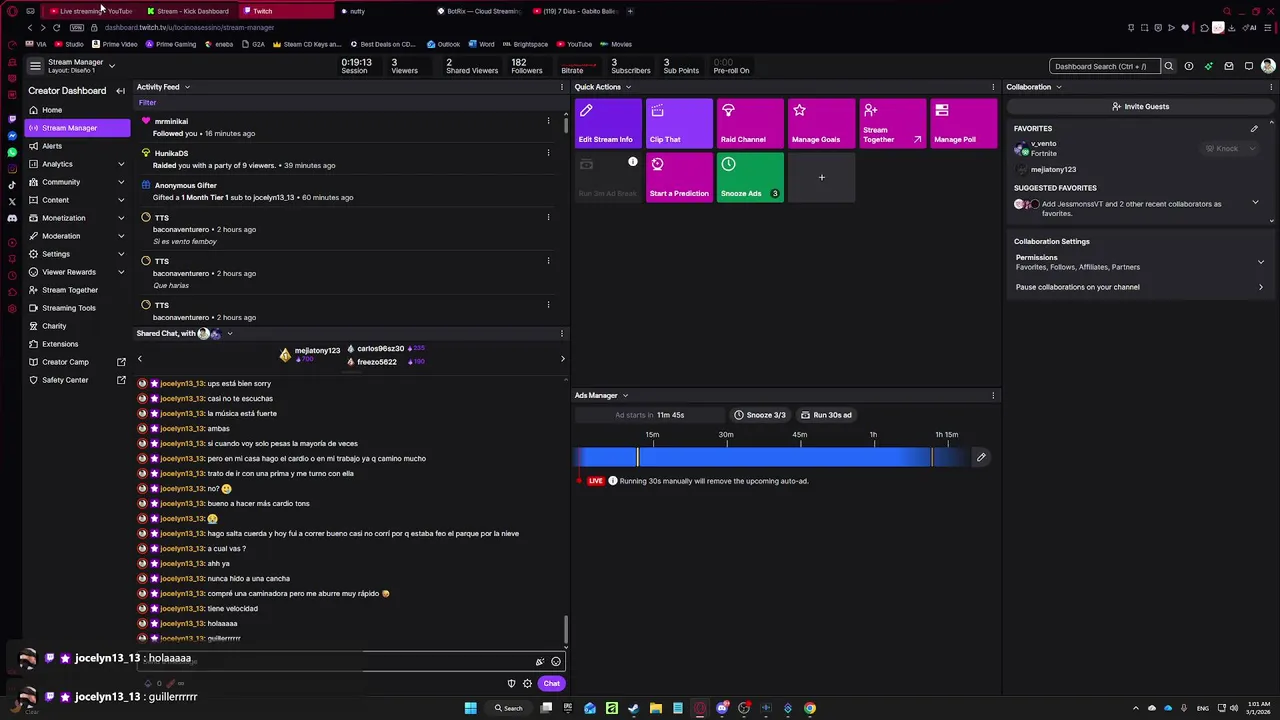Launch the Stream Together quick action
This screenshot has width=1280, height=720.
[892, 124]
